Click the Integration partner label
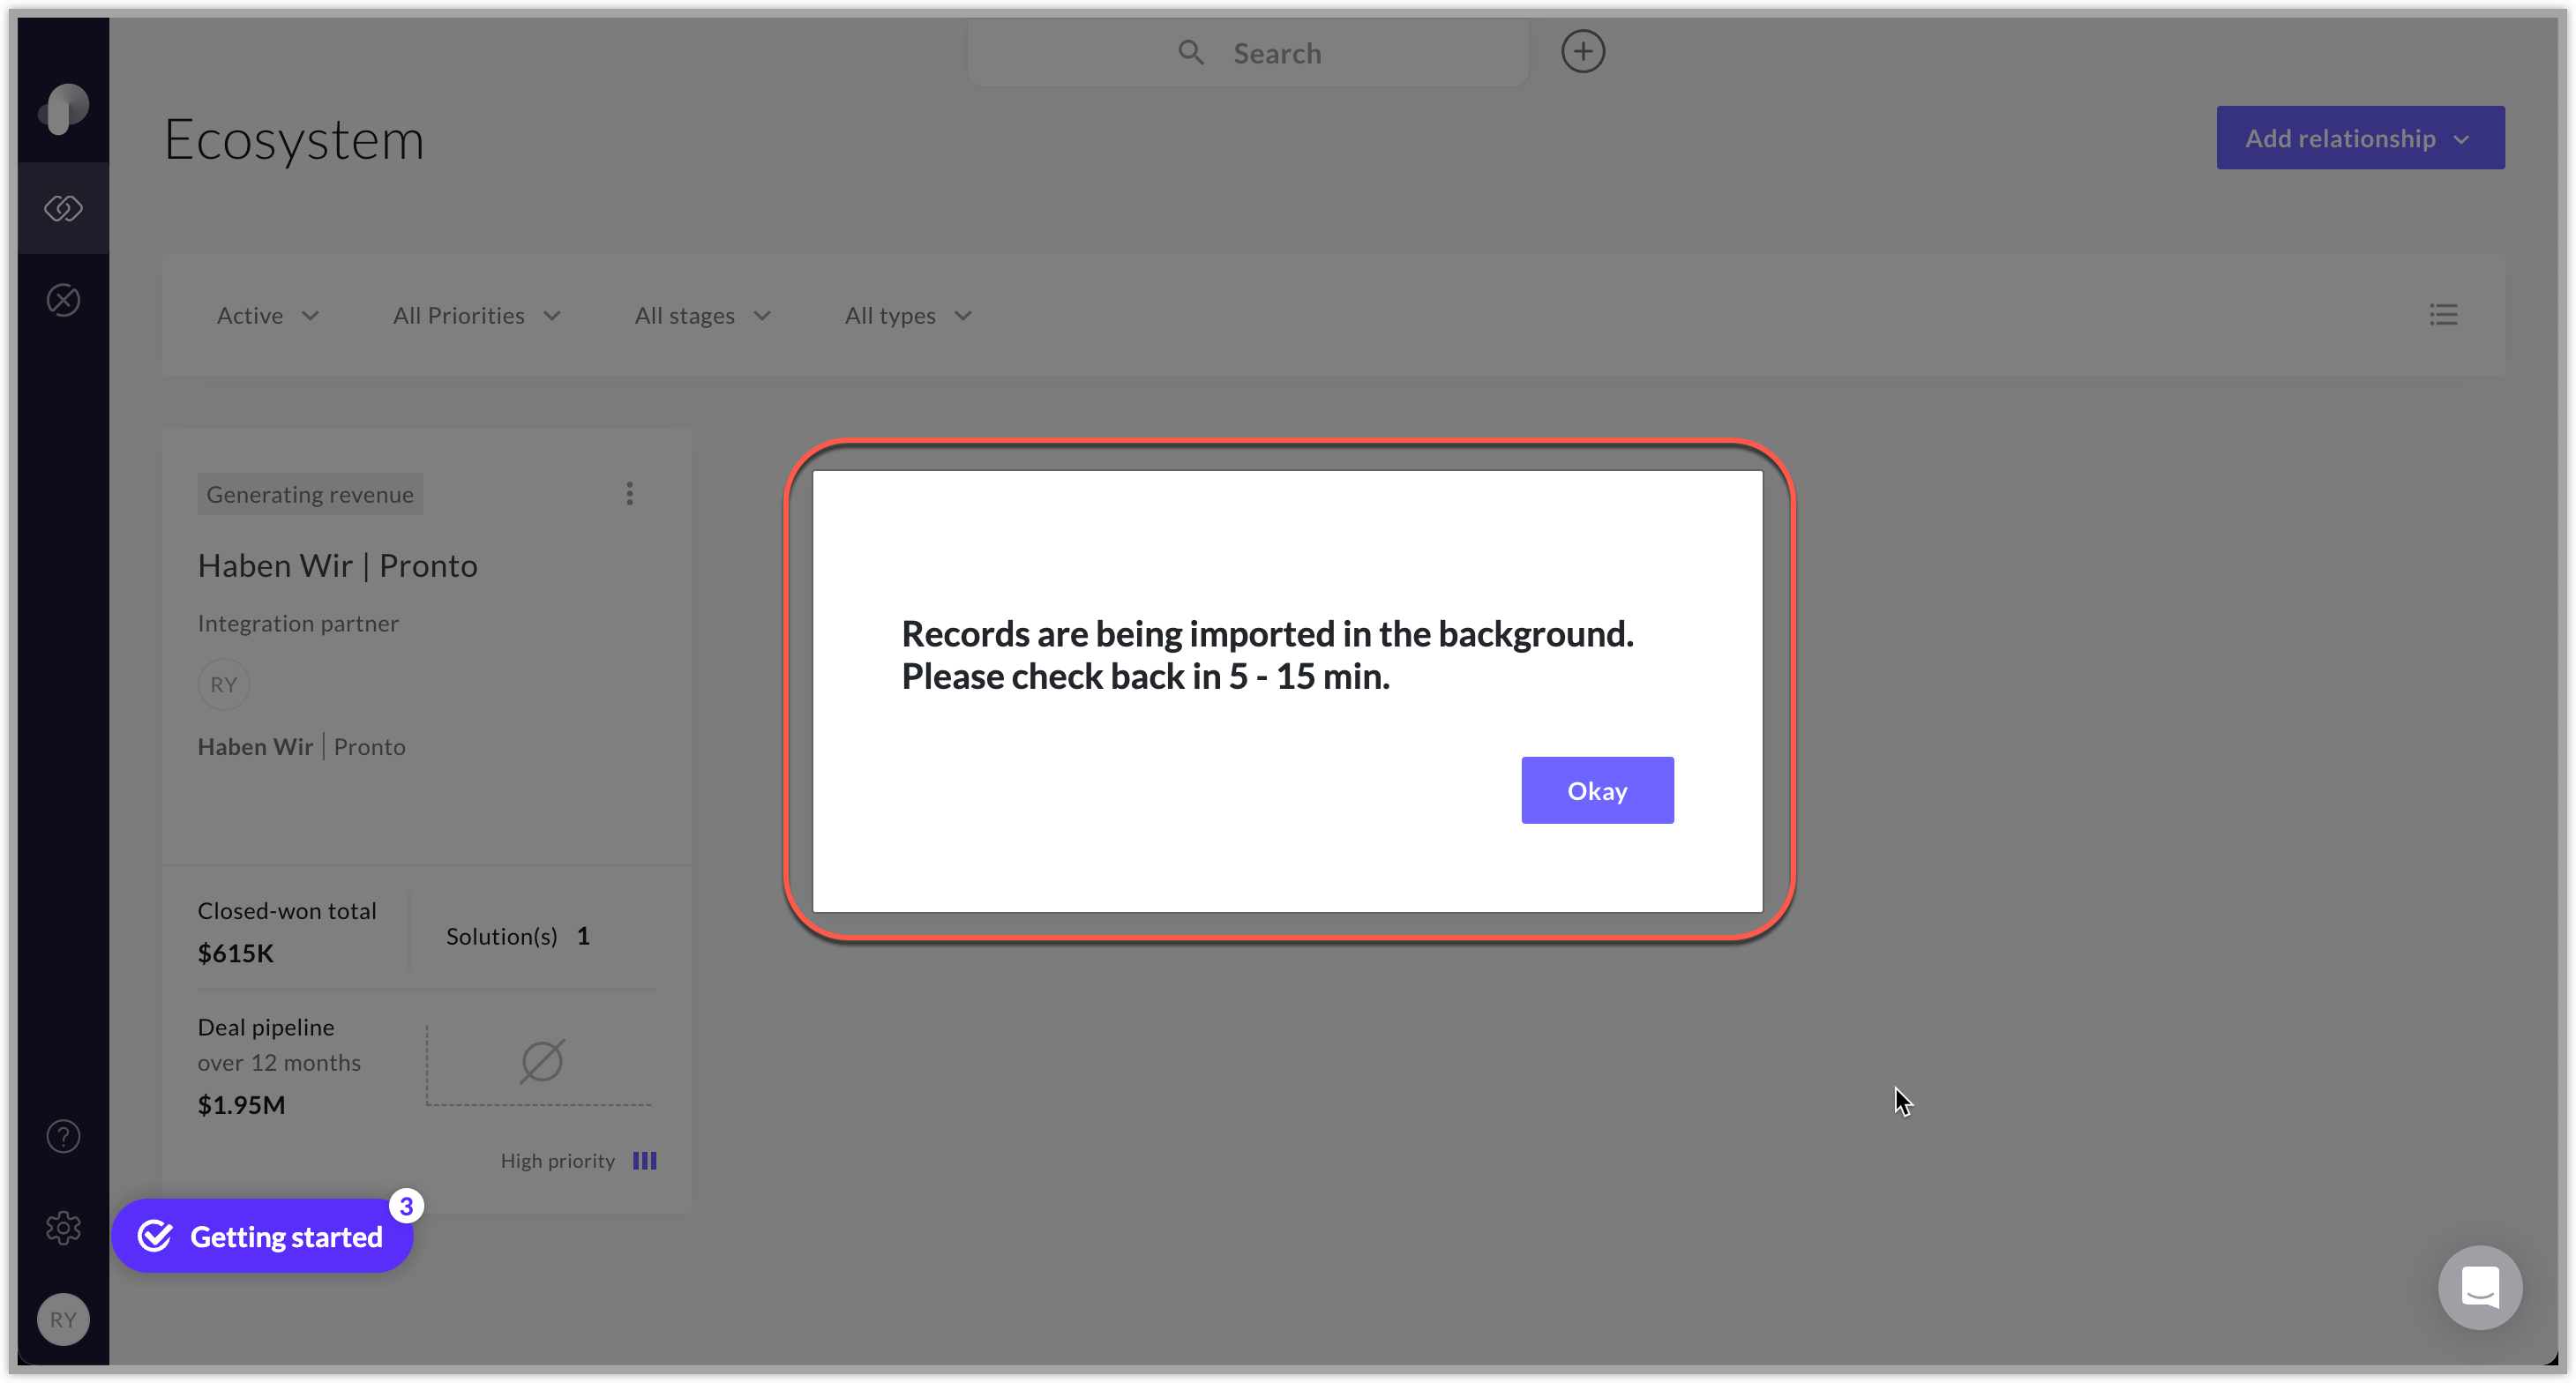 coord(298,624)
